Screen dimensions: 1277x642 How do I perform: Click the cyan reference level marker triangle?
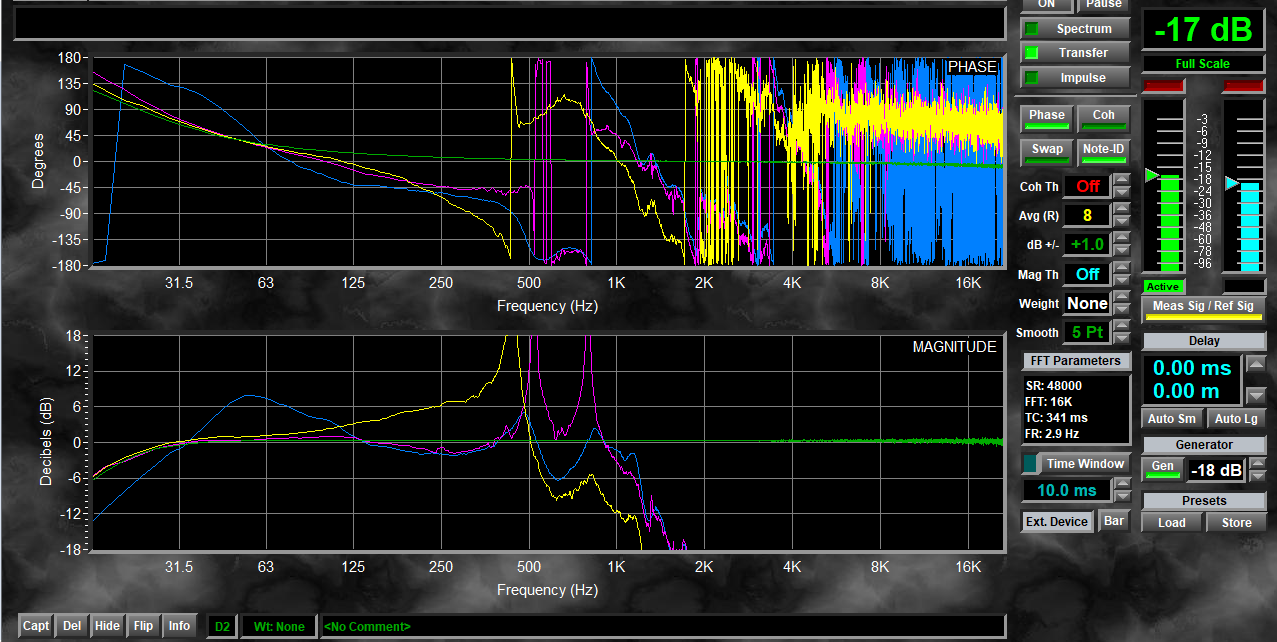(1231, 183)
